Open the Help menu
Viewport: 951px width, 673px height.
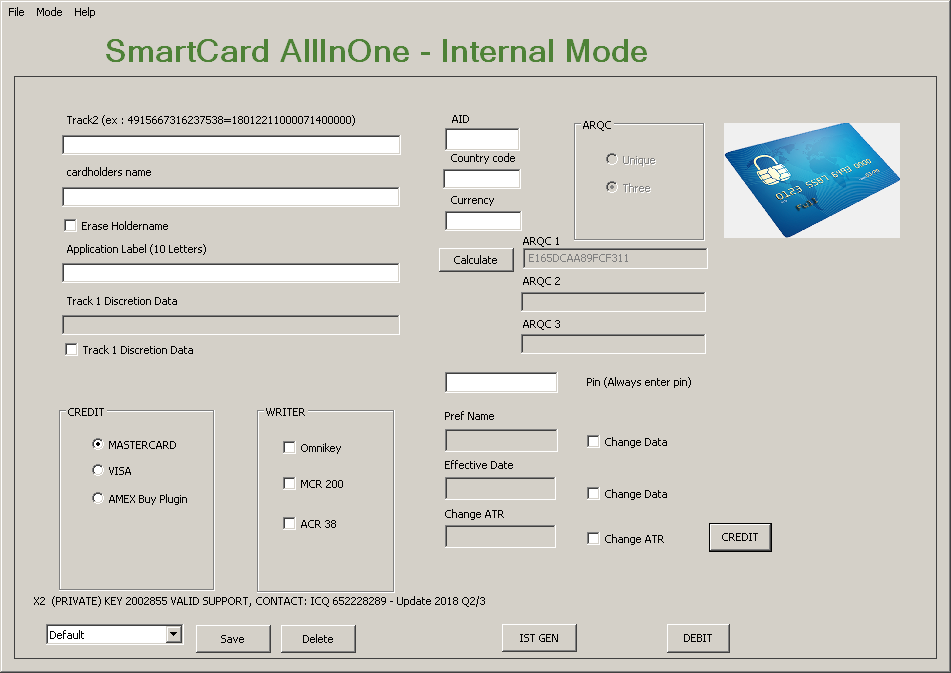coord(85,12)
